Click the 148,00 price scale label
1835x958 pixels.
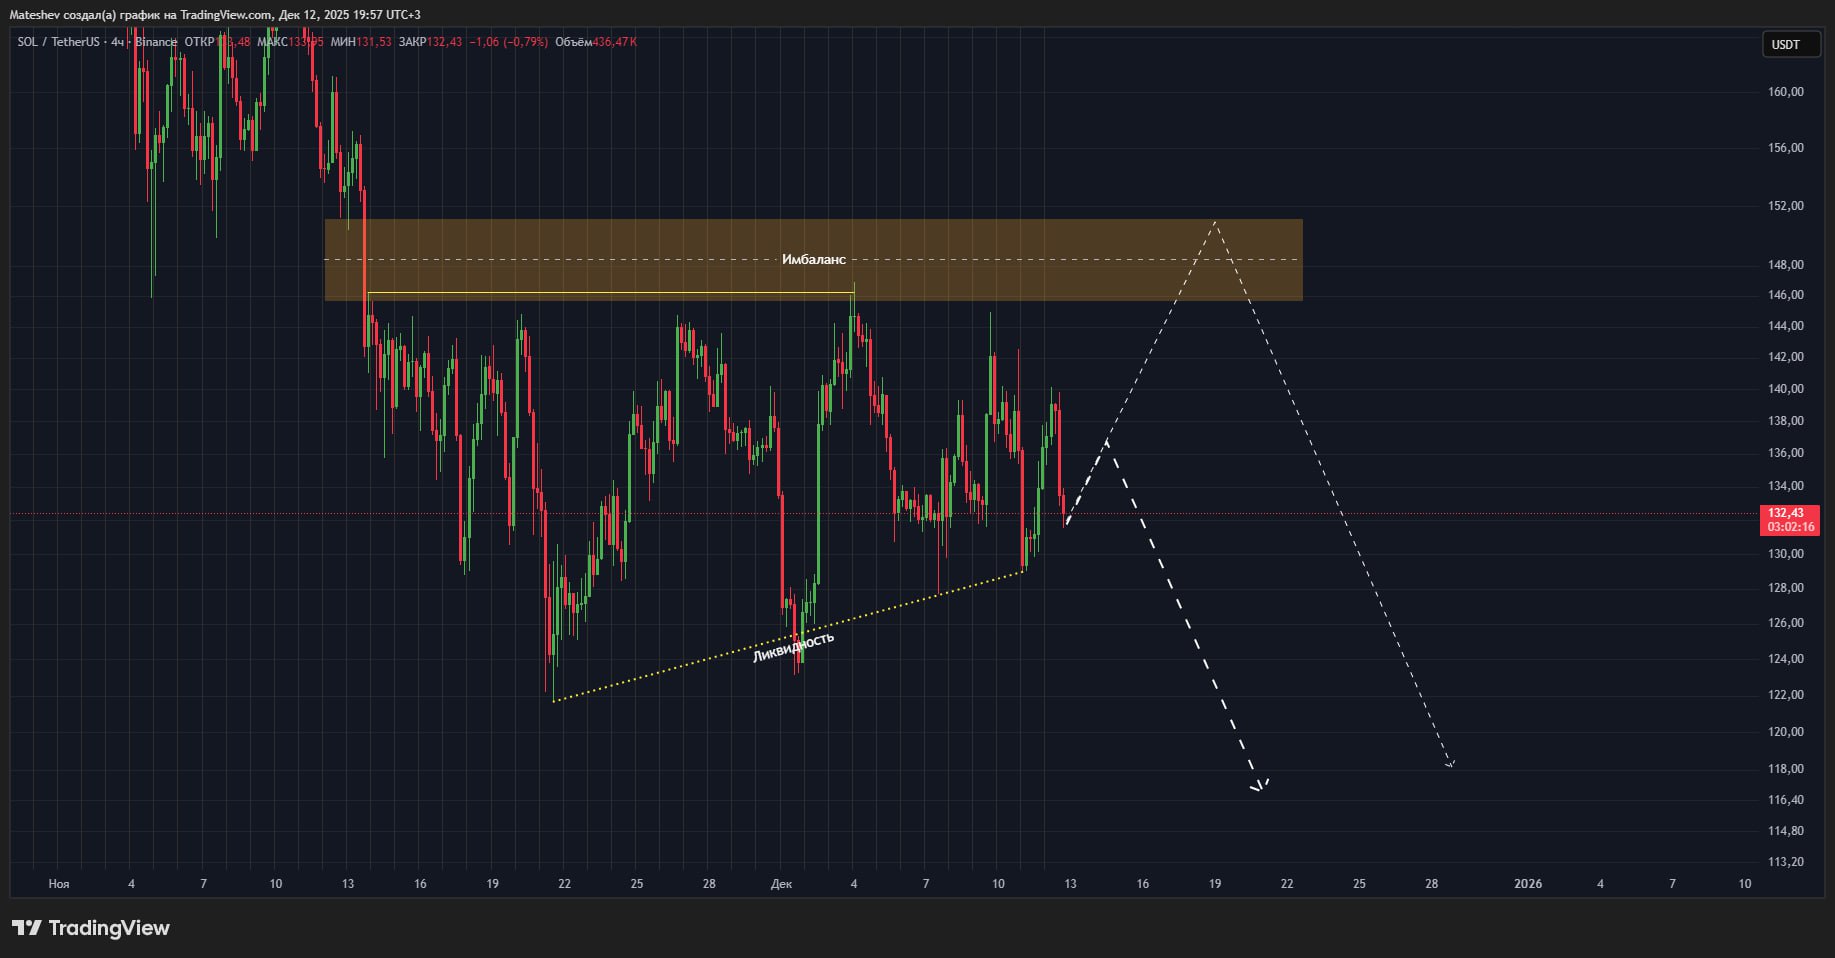[1785, 265]
